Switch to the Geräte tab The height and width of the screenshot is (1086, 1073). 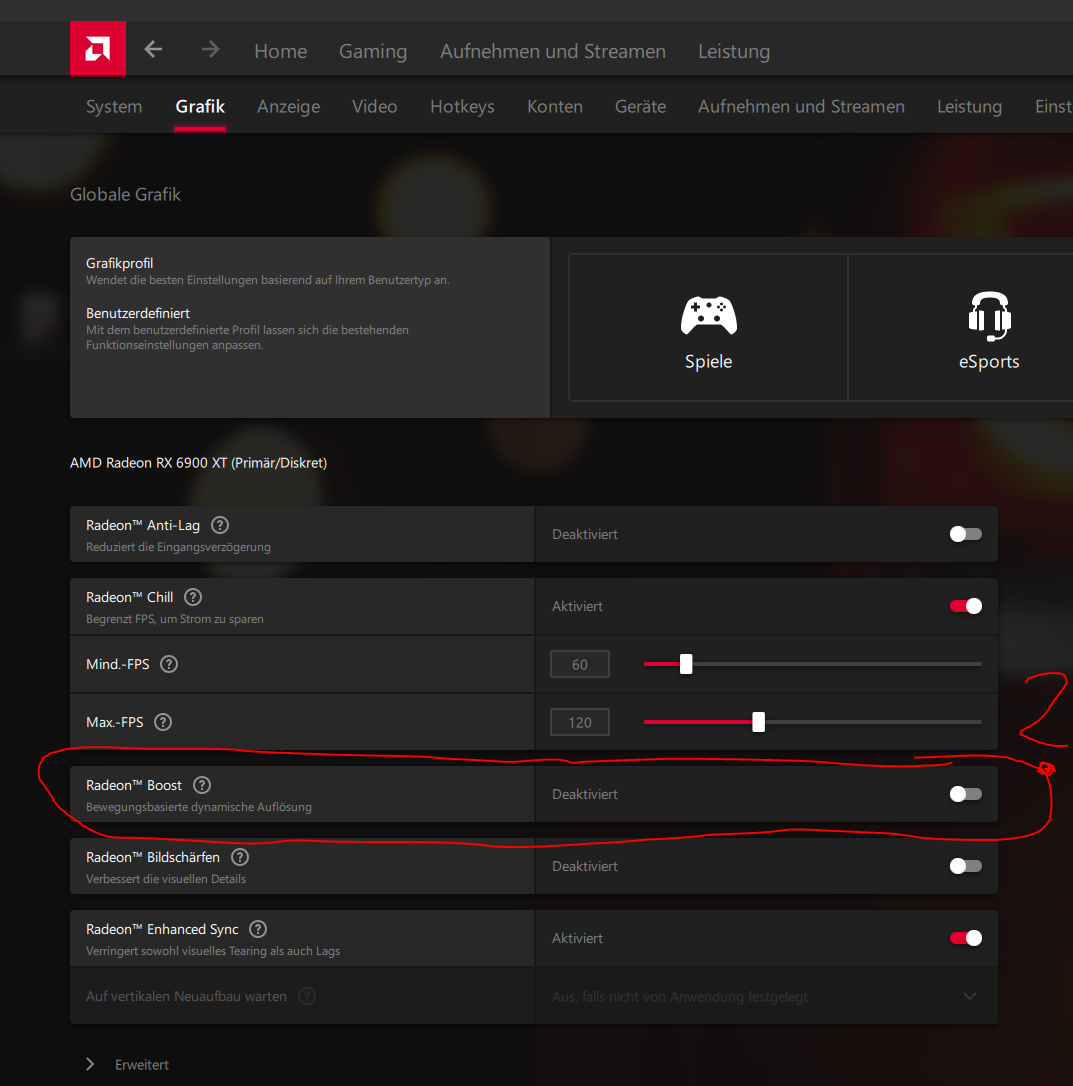[x=640, y=107]
